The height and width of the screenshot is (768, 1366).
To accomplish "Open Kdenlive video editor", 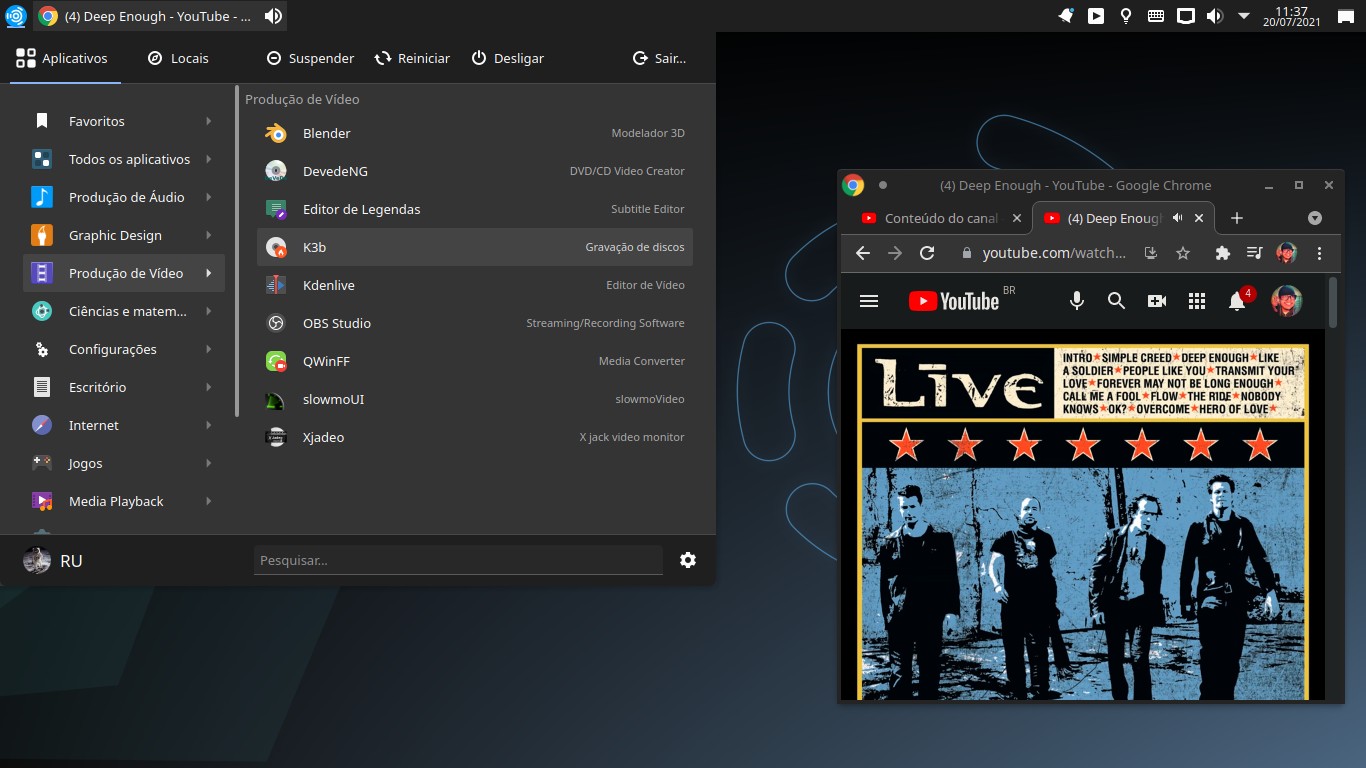I will click(475, 285).
